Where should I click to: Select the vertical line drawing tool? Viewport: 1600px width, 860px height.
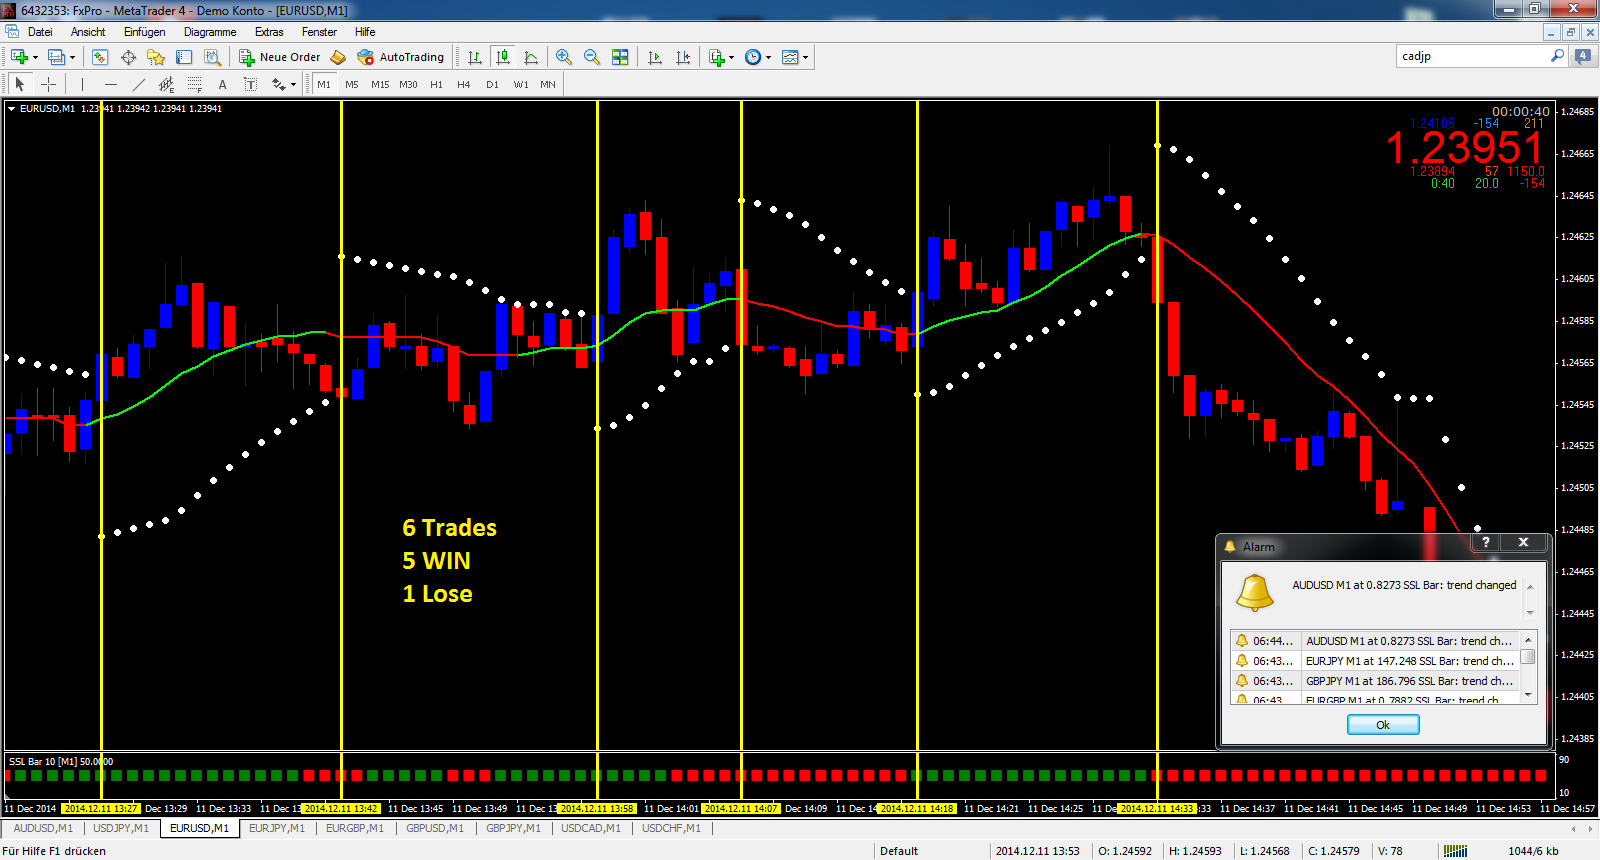point(82,84)
